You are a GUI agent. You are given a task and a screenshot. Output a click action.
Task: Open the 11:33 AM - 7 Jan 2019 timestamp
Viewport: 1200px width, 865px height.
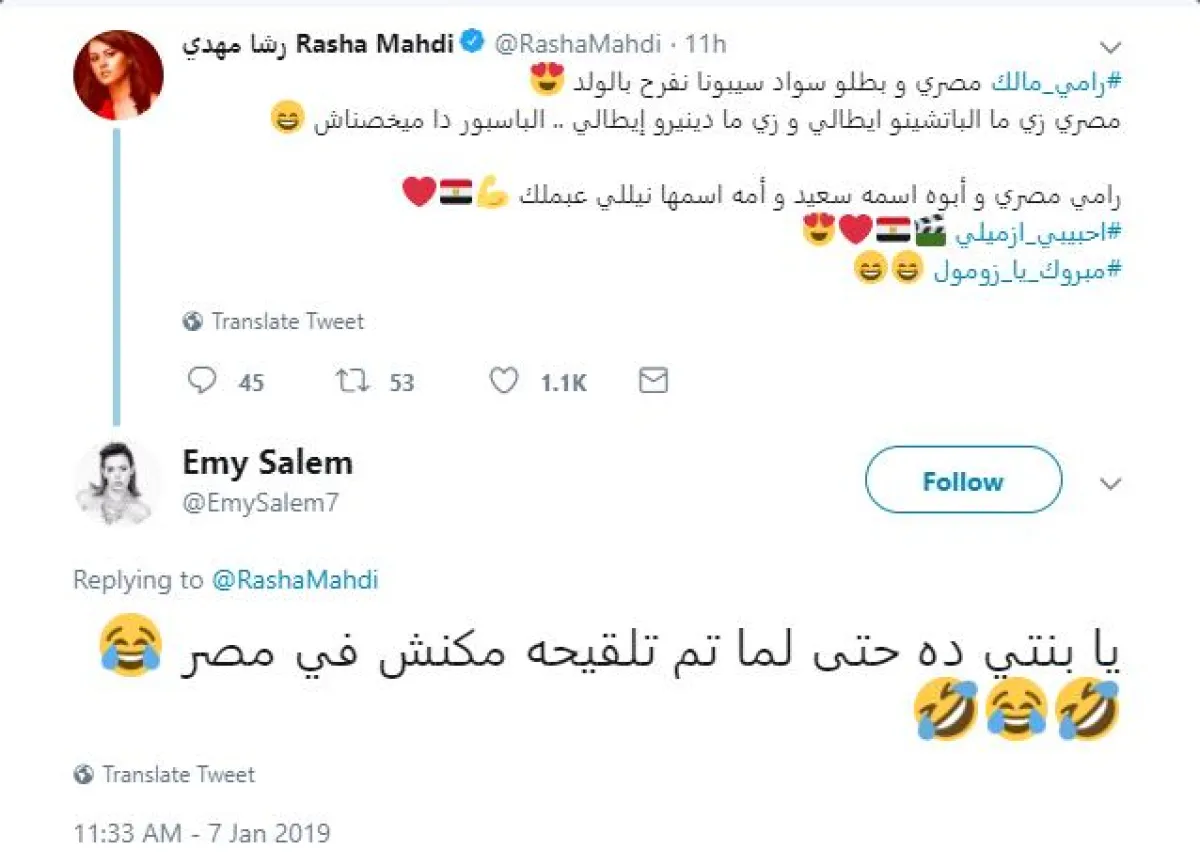coord(202,832)
